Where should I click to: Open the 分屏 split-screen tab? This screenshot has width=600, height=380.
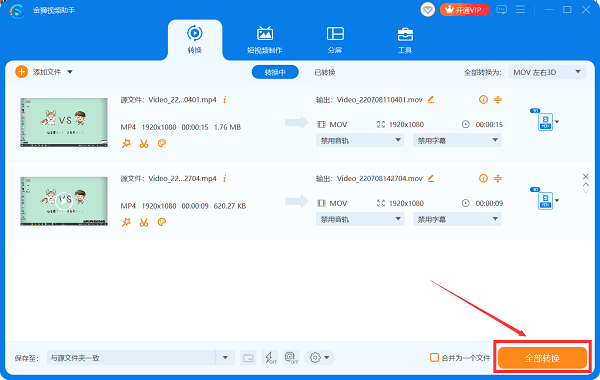point(335,40)
